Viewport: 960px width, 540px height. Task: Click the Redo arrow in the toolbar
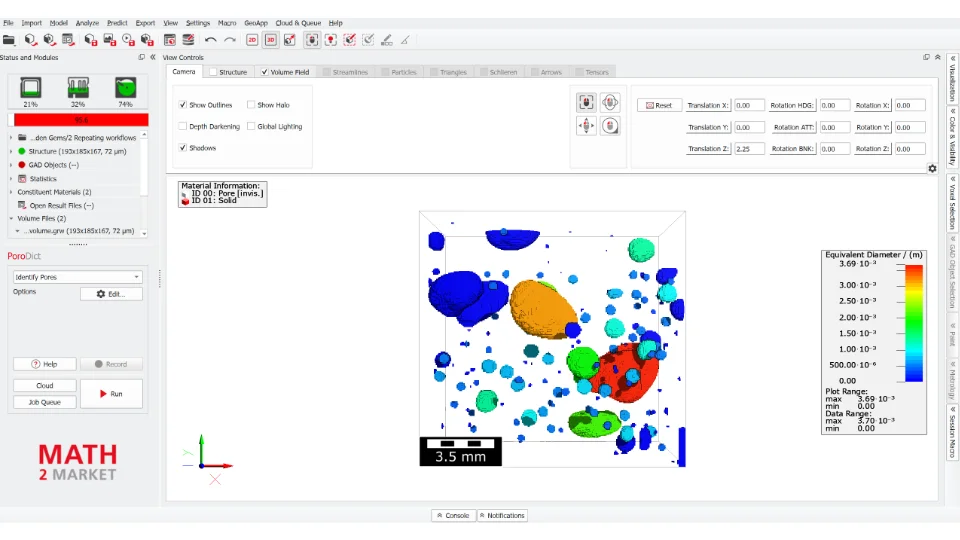click(230, 40)
